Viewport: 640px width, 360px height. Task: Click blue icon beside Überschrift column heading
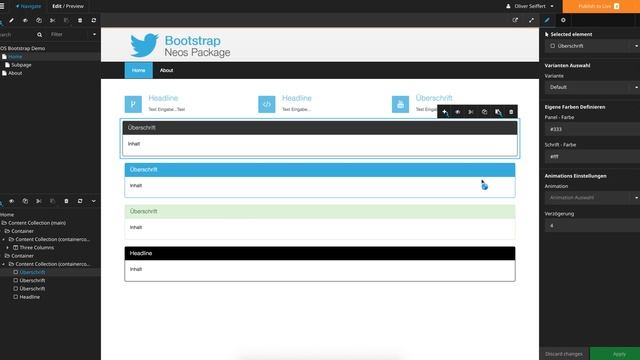point(400,104)
